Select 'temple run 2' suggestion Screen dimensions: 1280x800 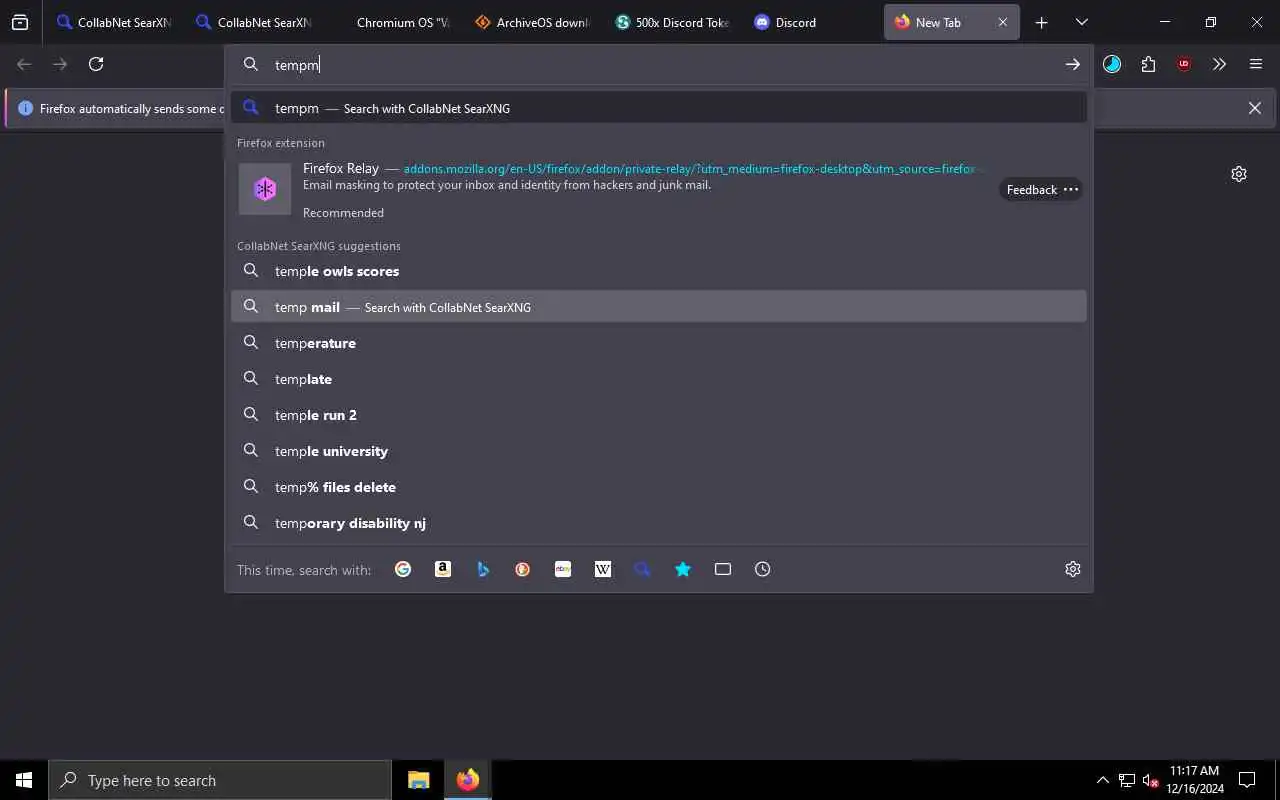(x=659, y=415)
